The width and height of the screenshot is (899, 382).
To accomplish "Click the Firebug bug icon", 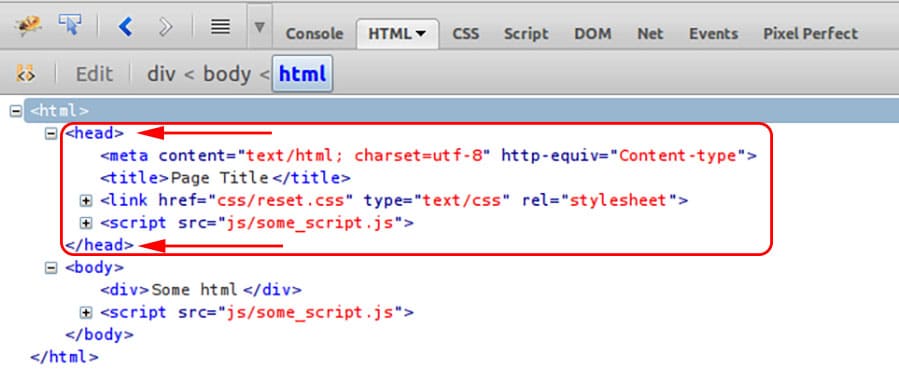I will point(28,26).
